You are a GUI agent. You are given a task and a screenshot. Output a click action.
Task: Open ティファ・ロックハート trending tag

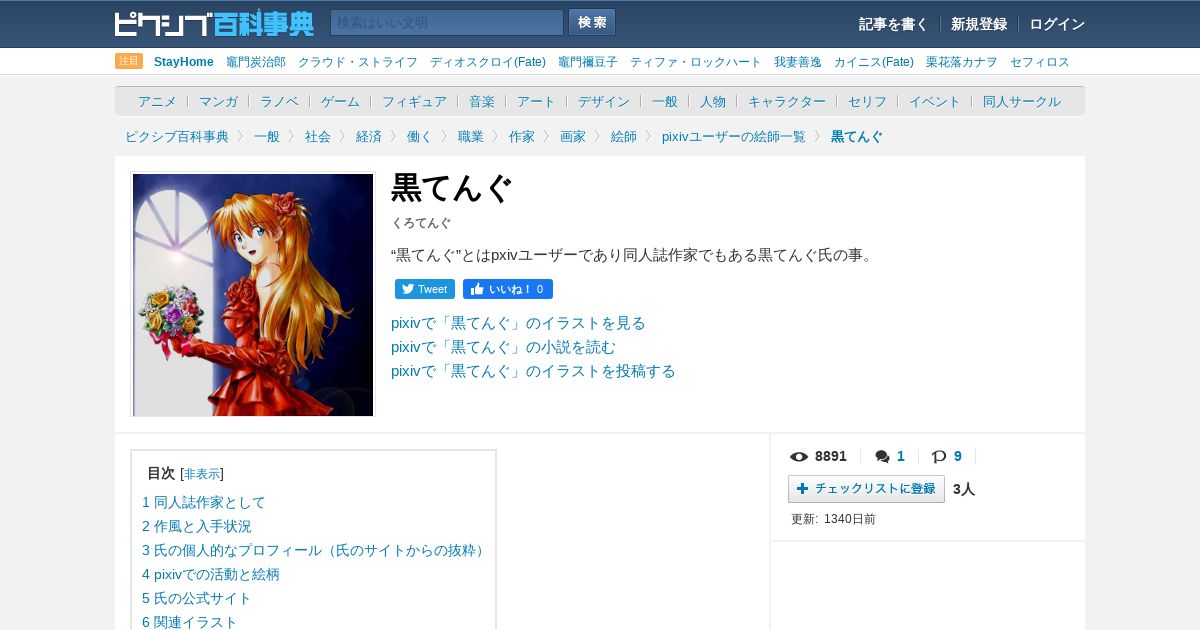[696, 62]
